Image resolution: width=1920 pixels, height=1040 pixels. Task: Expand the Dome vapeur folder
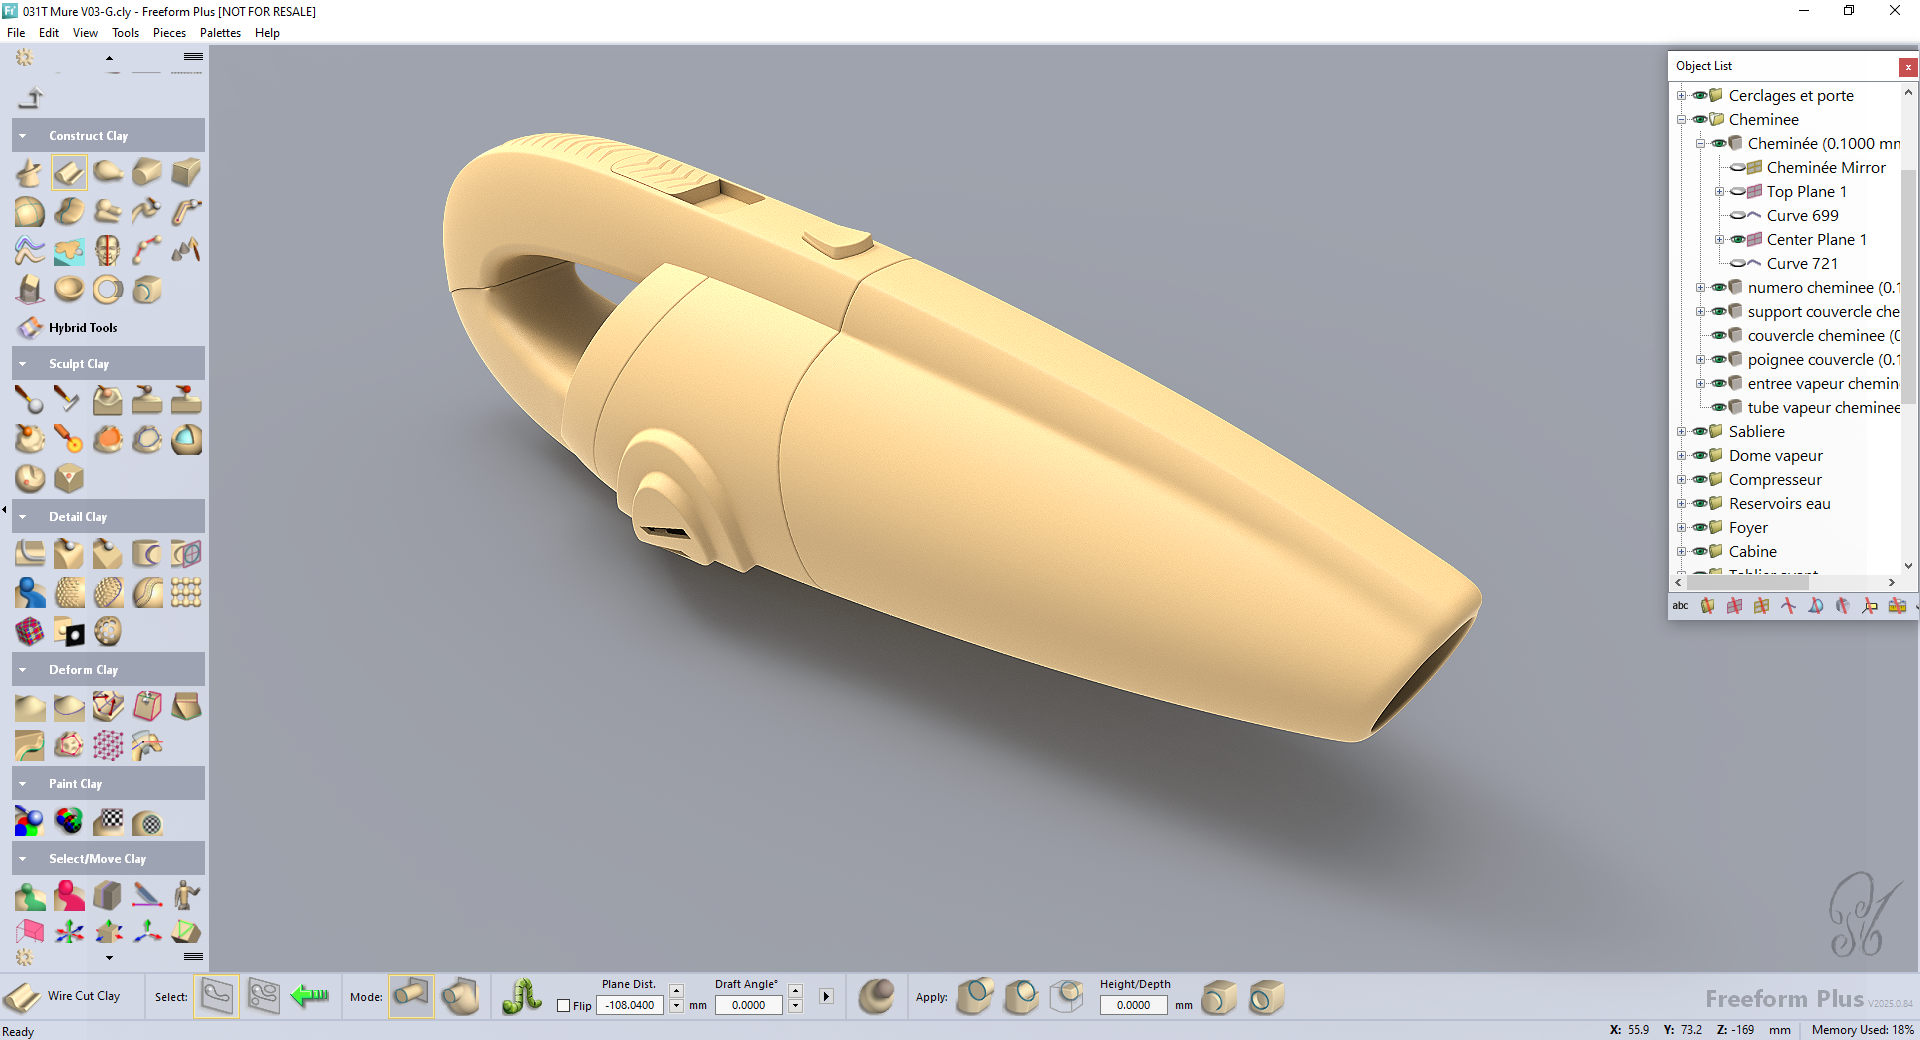pyautogui.click(x=1681, y=456)
